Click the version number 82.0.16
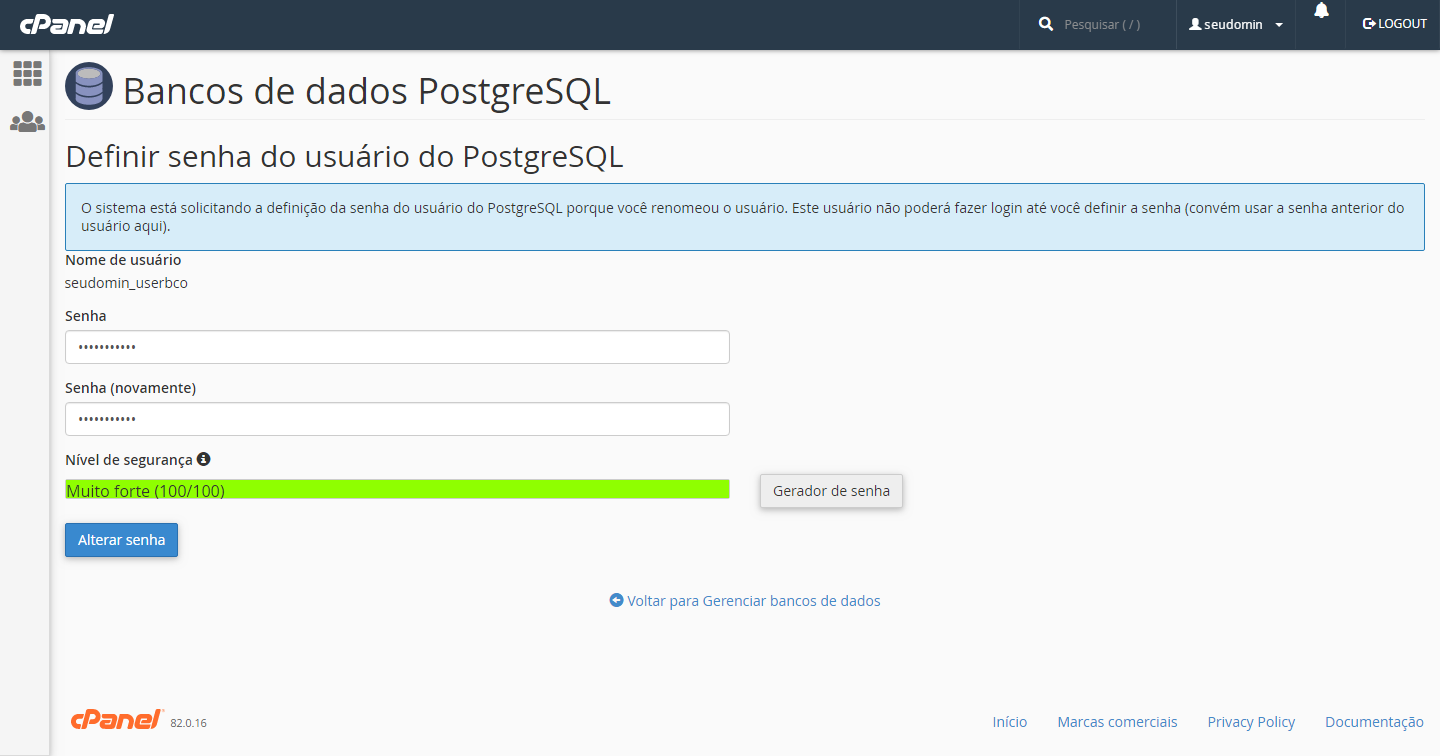 point(188,723)
